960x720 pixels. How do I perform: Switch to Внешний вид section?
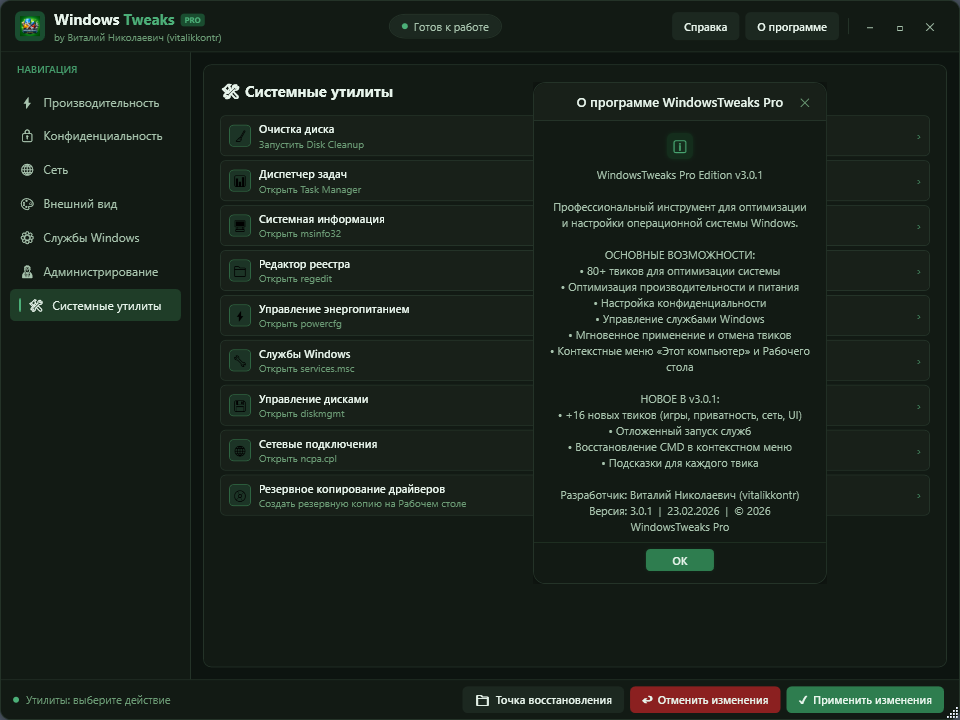pyautogui.click(x=96, y=204)
